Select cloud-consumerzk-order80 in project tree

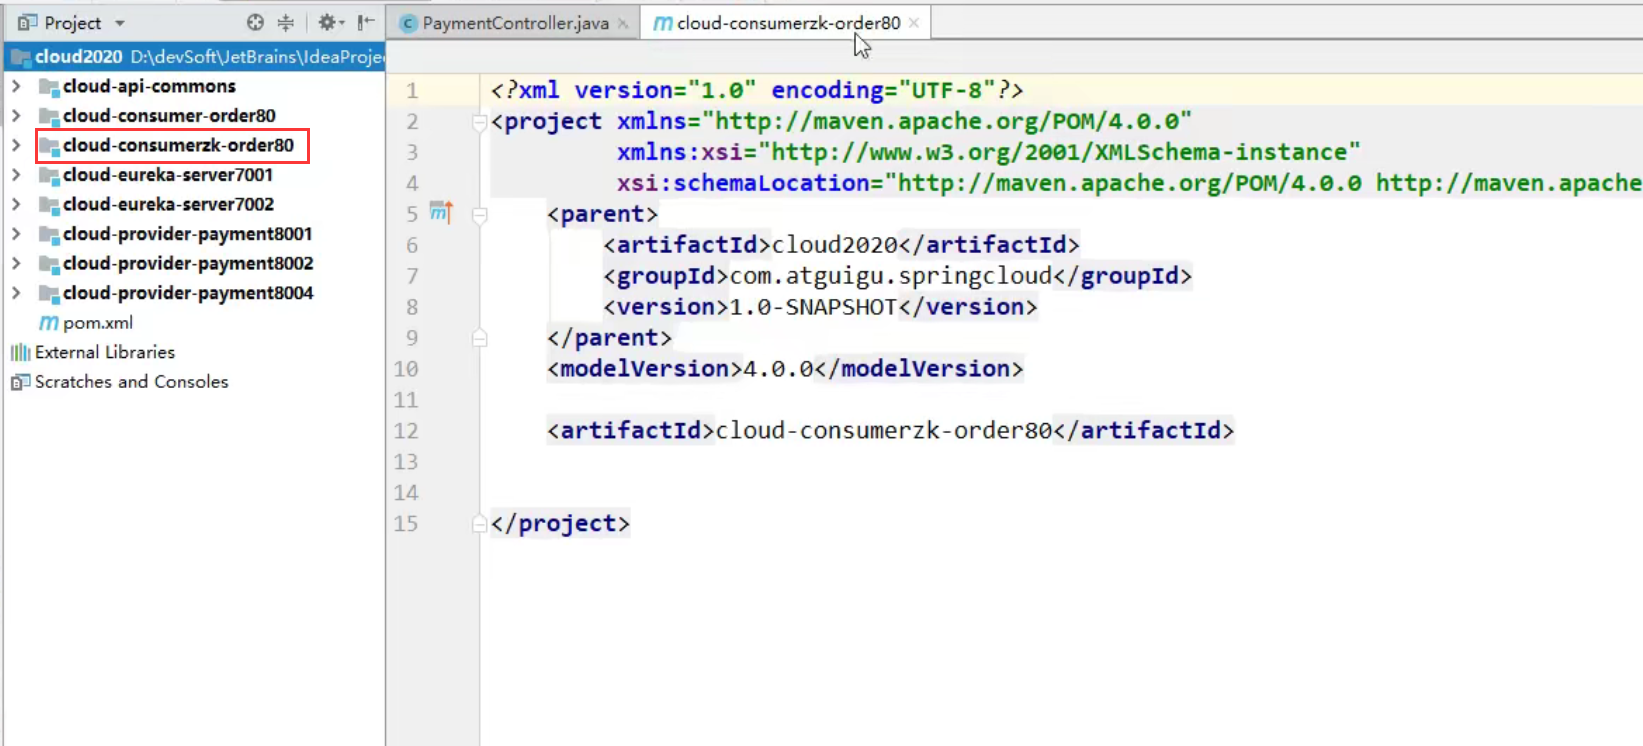point(178,145)
